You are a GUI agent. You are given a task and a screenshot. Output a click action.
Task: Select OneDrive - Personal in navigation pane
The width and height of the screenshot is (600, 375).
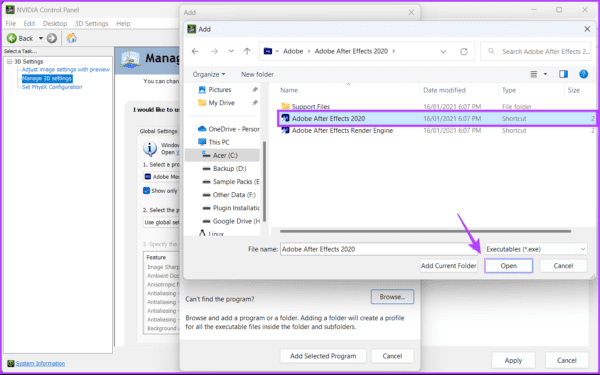tap(228, 129)
